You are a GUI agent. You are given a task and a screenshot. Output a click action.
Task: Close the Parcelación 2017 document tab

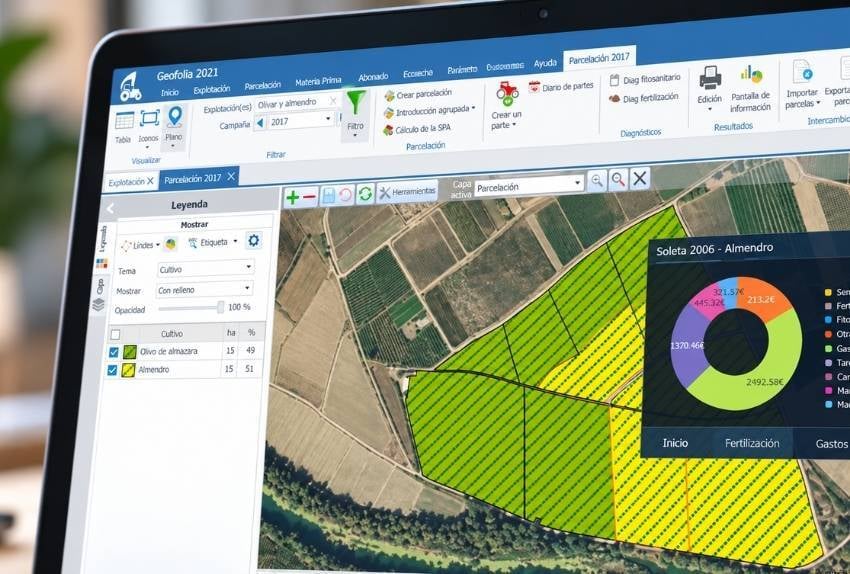click(231, 177)
